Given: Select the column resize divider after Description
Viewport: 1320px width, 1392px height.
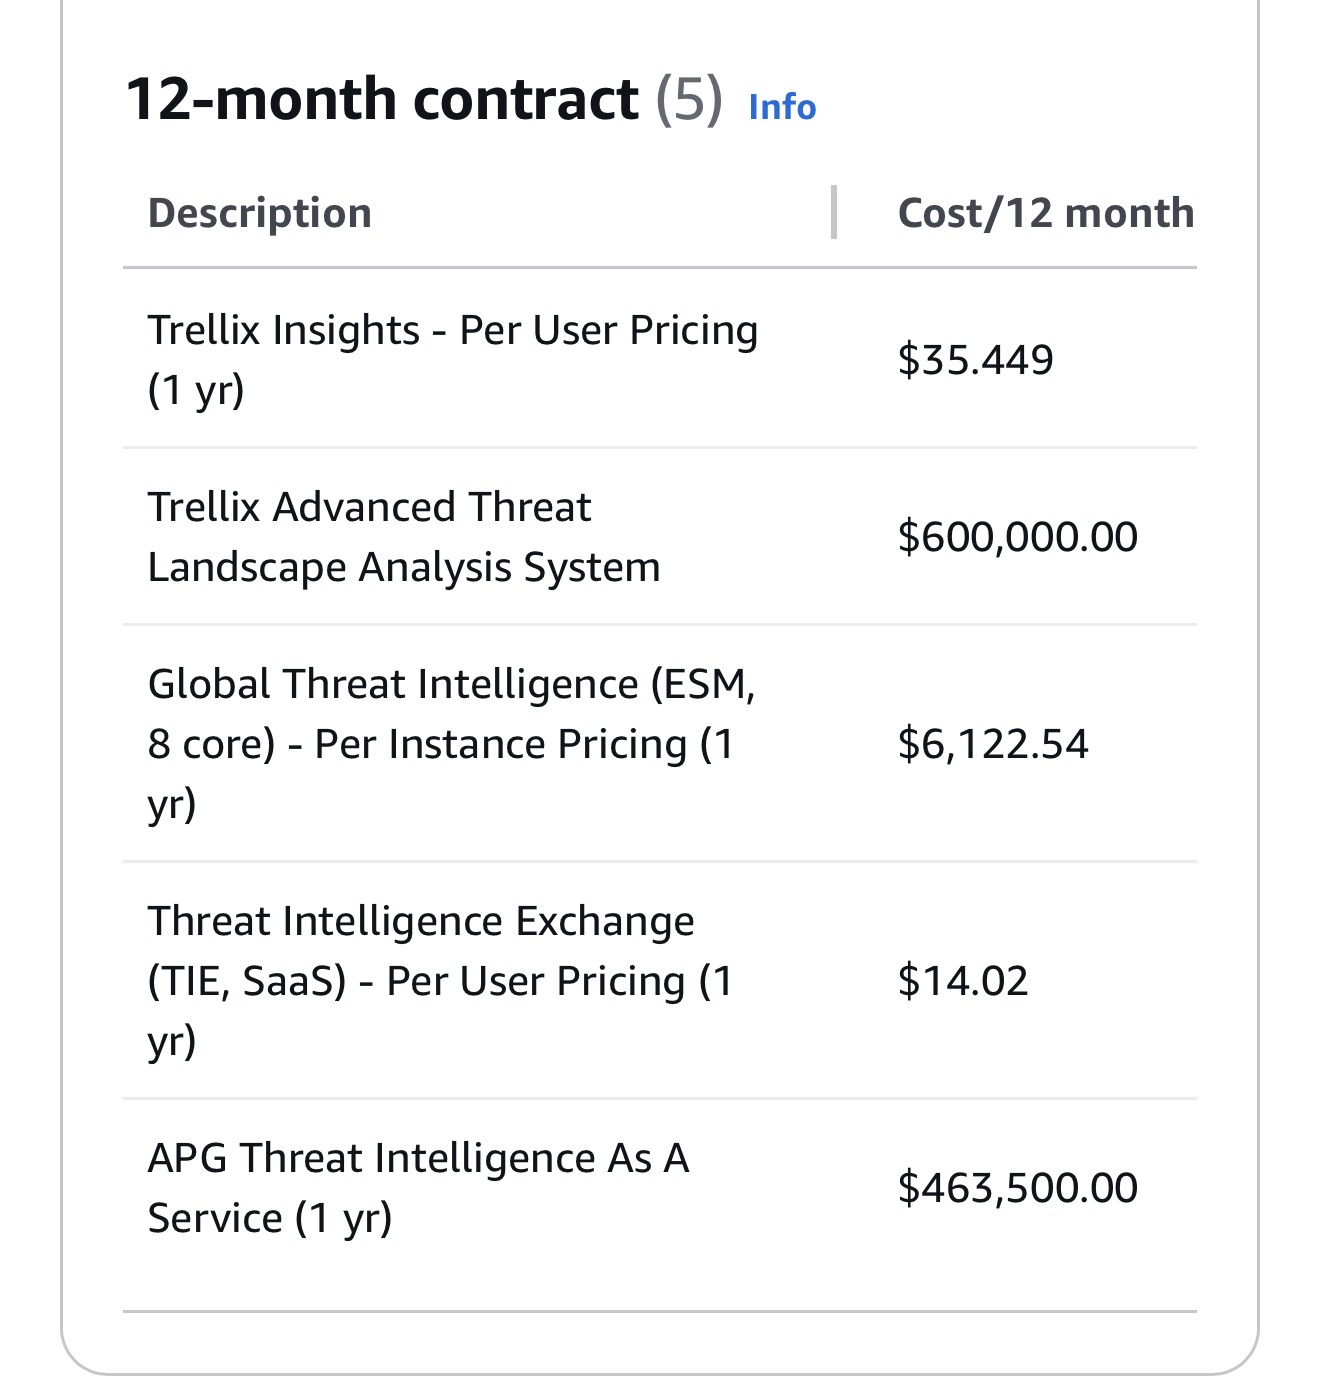Looking at the screenshot, I should 833,212.
